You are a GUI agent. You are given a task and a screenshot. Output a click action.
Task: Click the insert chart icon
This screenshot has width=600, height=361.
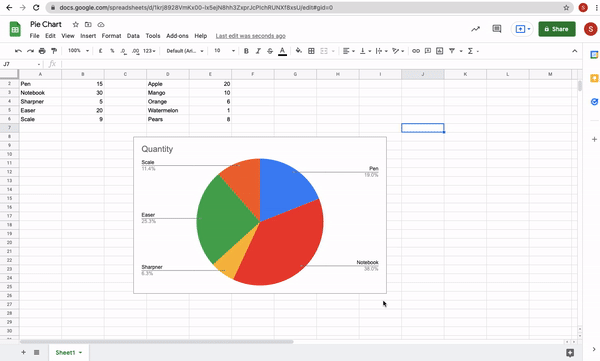pyautogui.click(x=440, y=51)
